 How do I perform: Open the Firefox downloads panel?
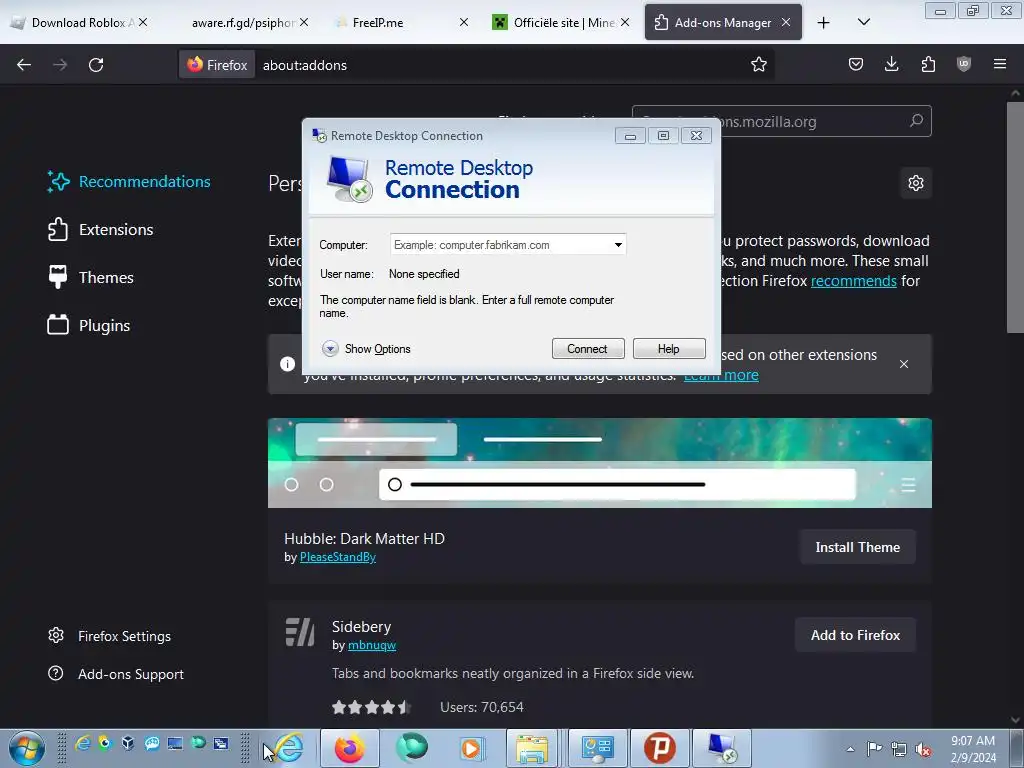coord(891,64)
